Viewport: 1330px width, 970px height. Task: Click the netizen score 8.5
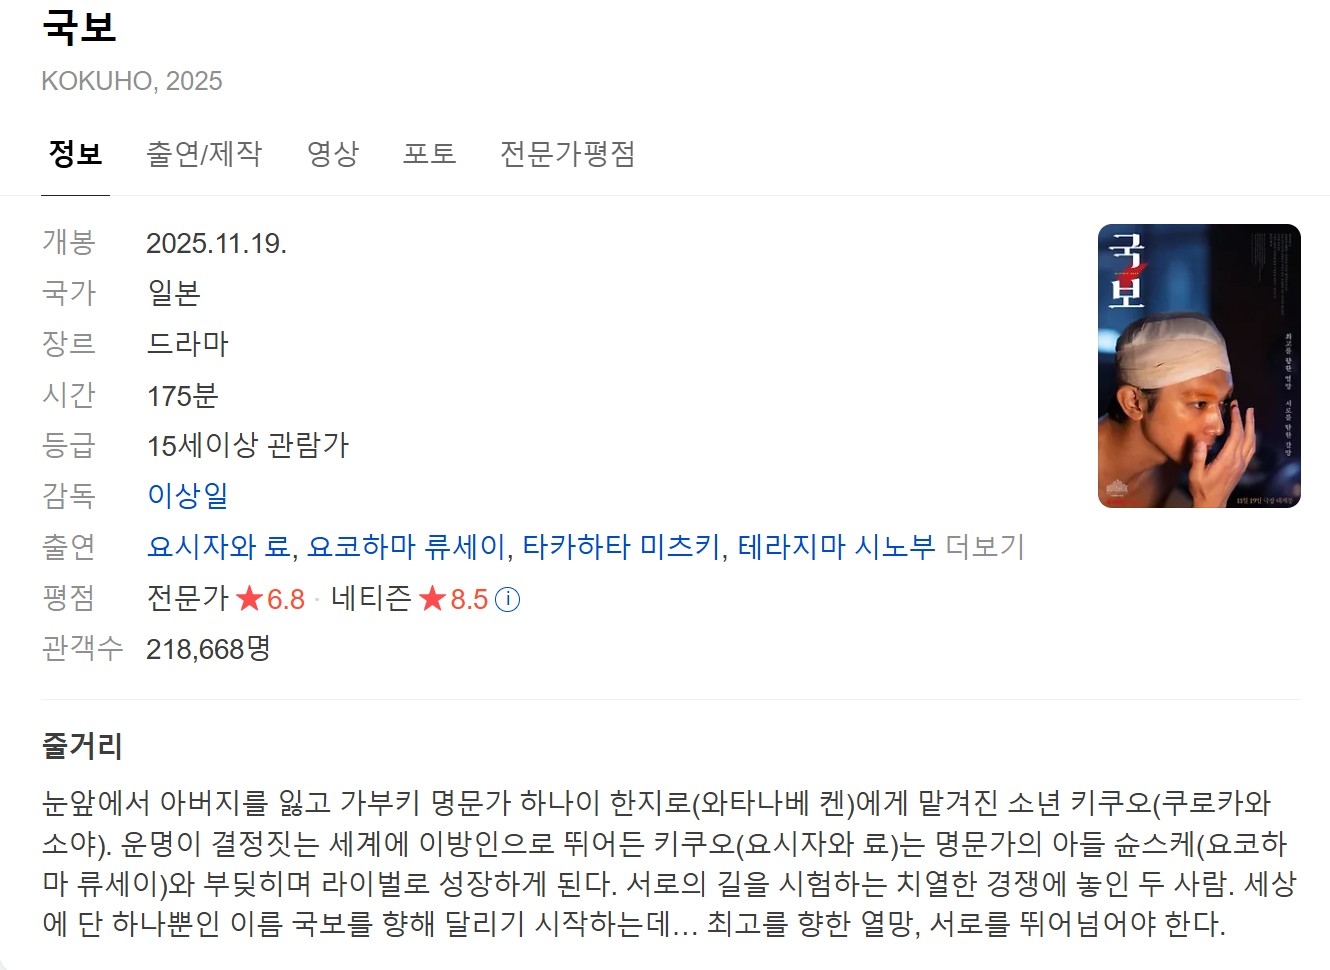click(x=469, y=600)
